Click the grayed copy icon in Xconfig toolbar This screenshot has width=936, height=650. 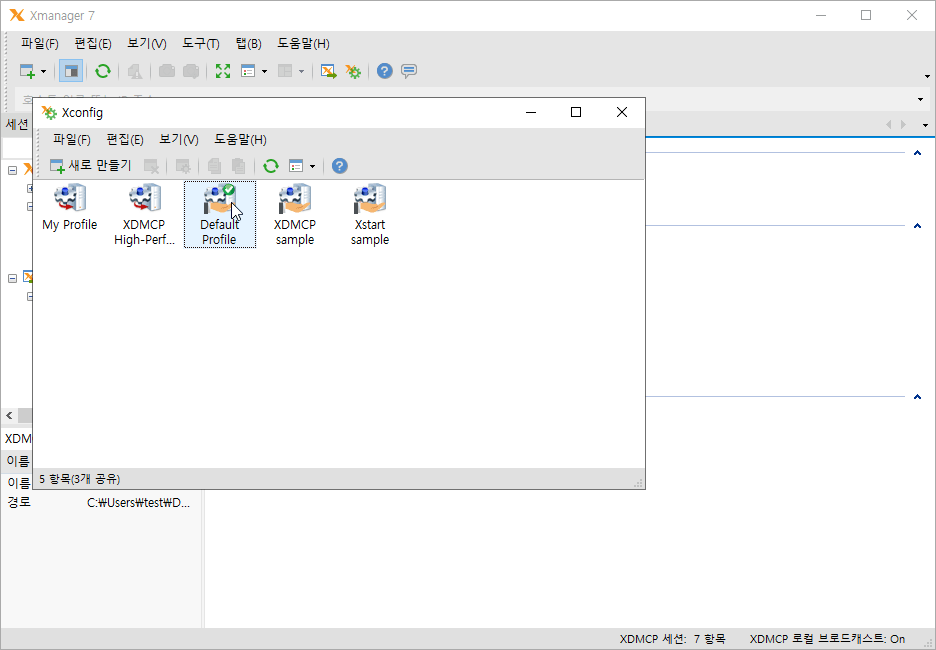[214, 166]
